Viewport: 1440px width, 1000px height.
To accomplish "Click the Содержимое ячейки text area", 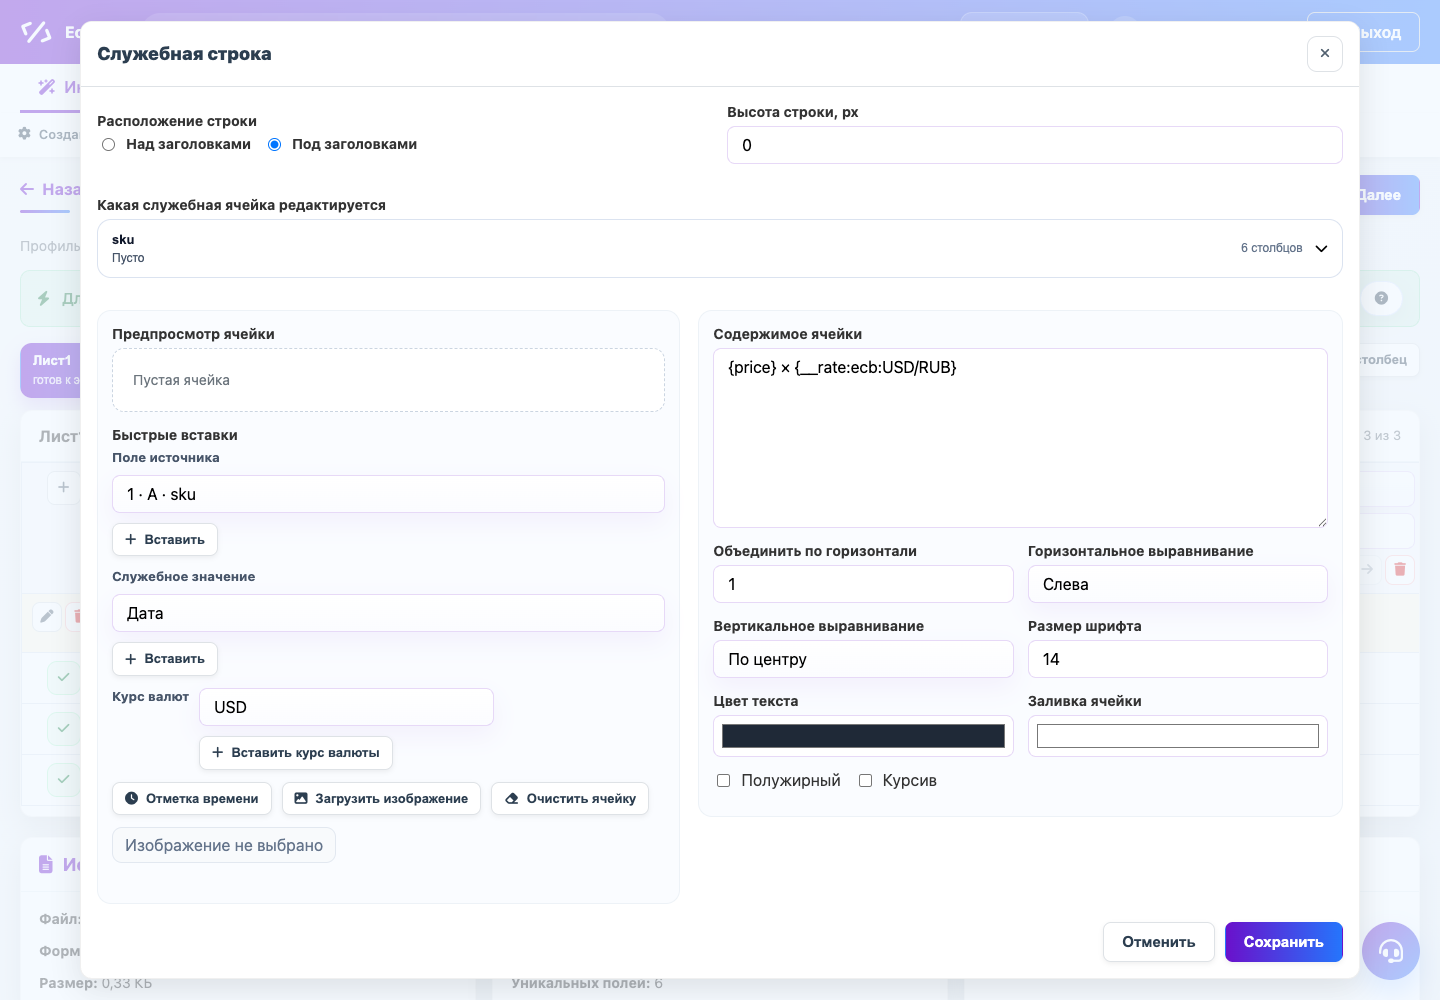I will coord(1020,438).
